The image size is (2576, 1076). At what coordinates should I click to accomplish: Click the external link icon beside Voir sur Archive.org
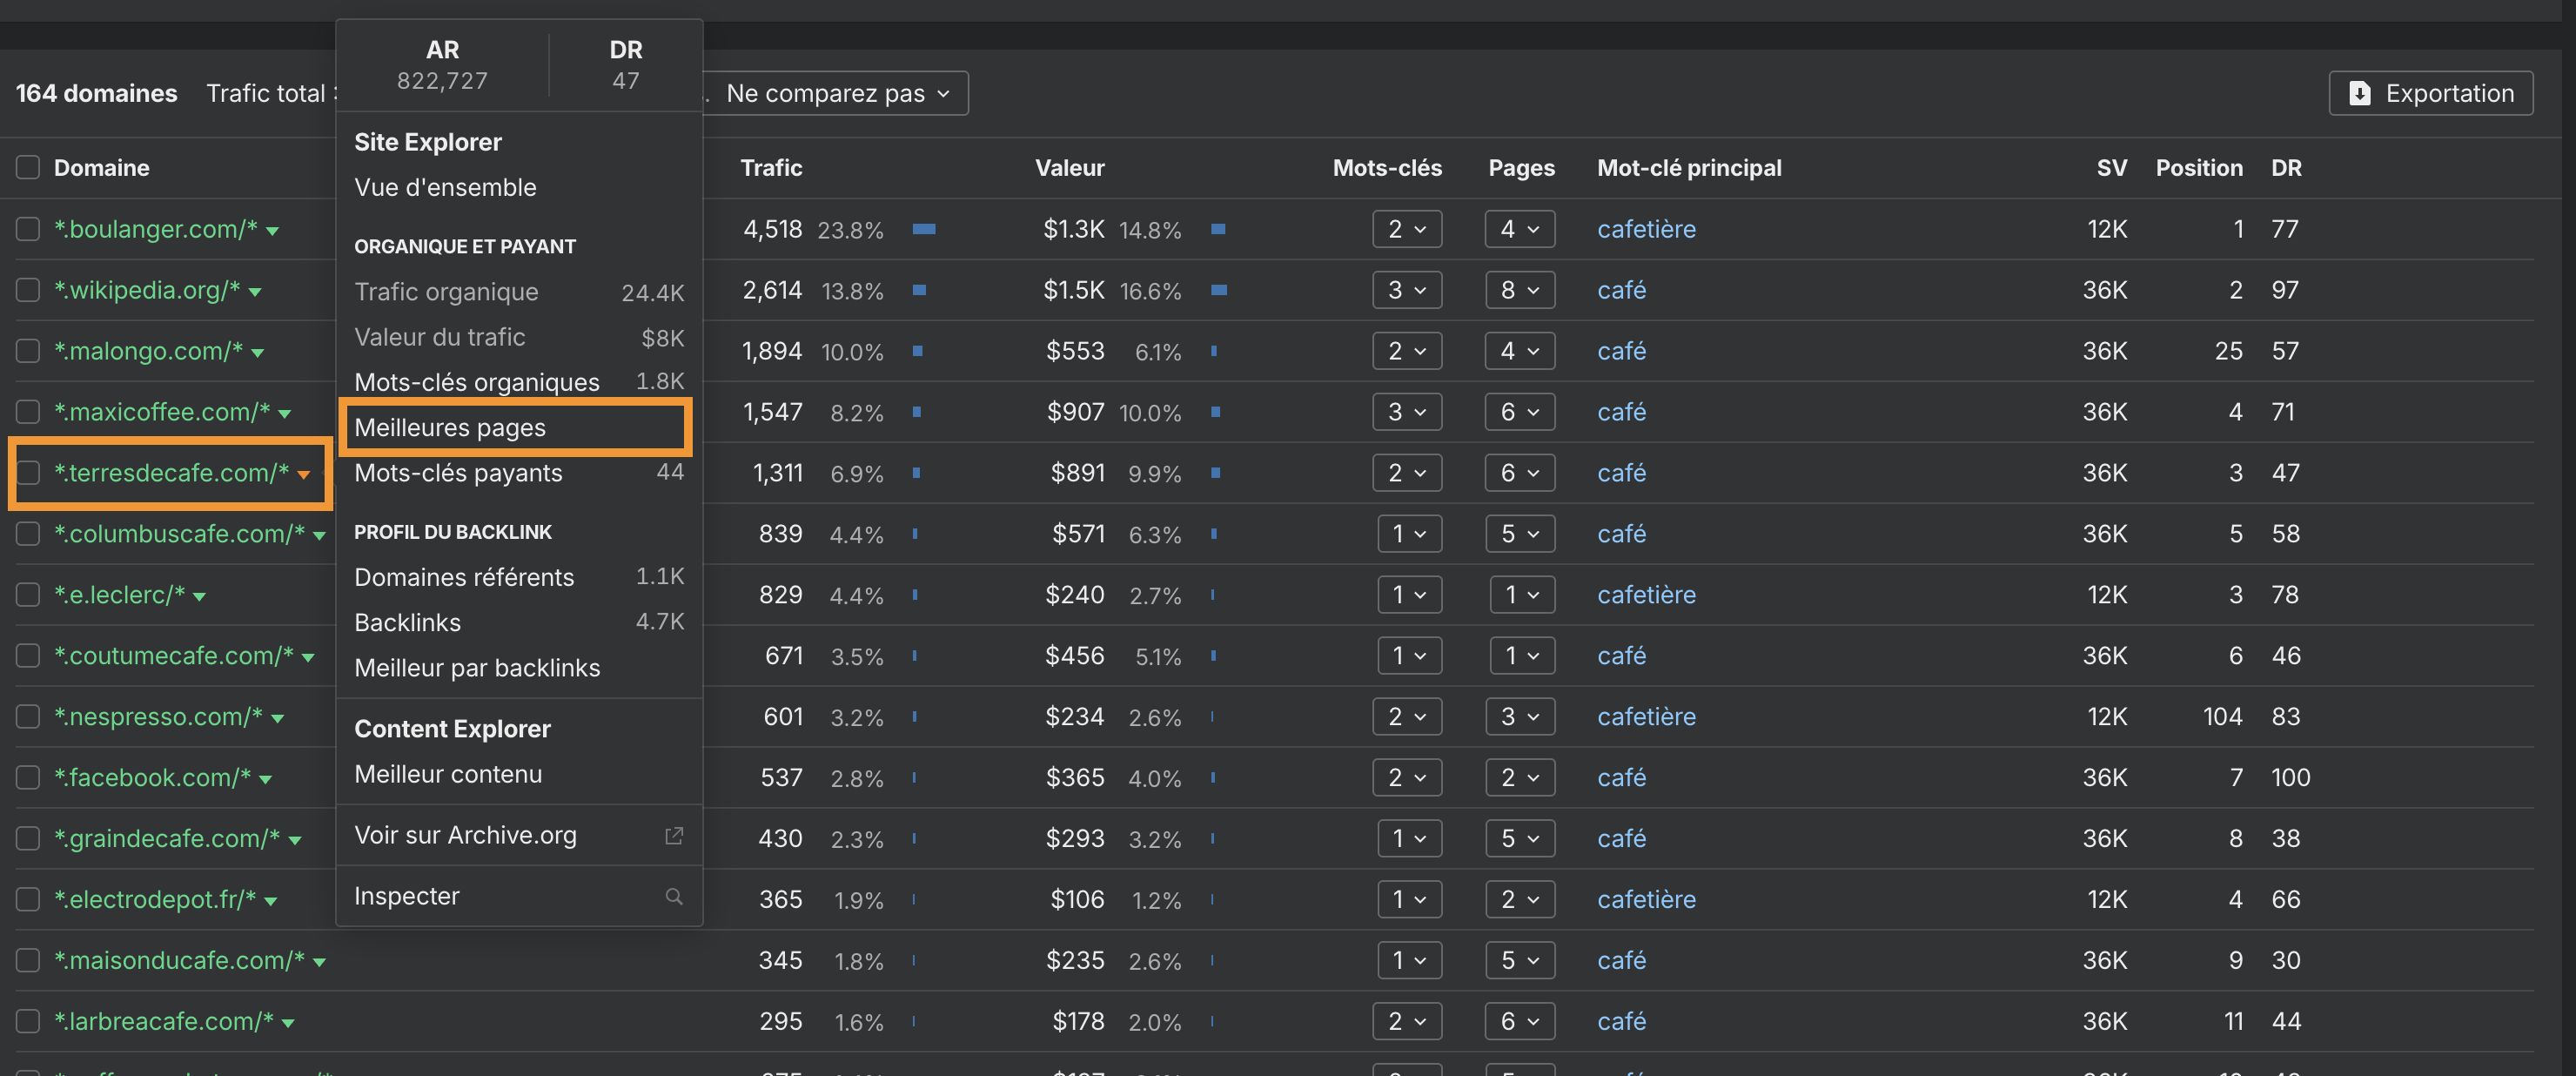[674, 835]
